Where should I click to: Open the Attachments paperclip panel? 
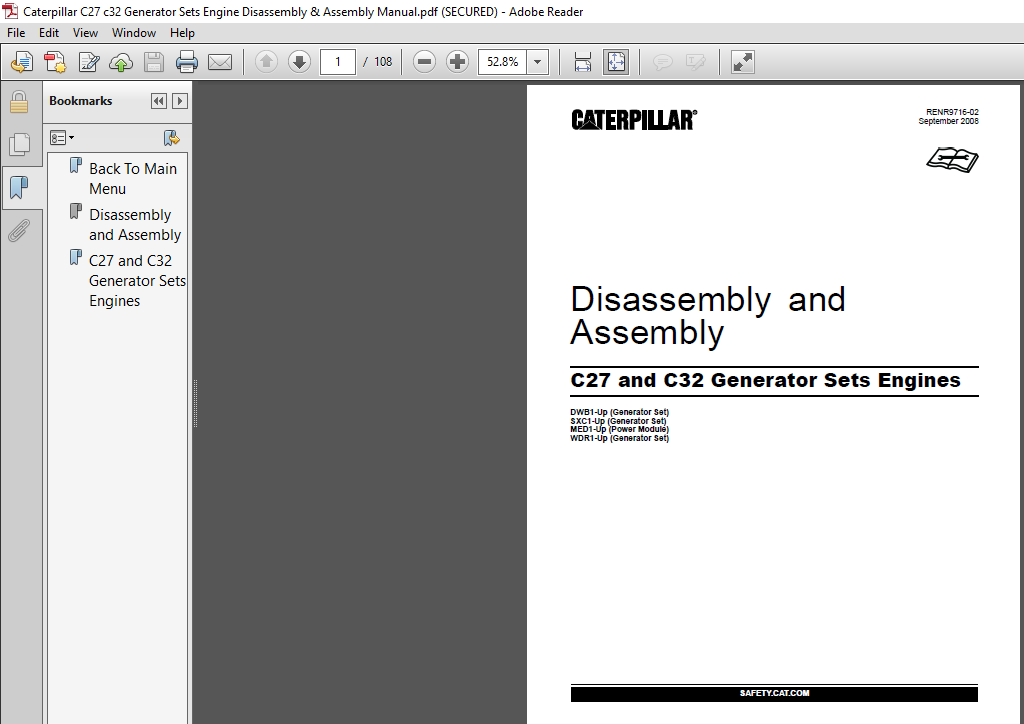[19, 230]
